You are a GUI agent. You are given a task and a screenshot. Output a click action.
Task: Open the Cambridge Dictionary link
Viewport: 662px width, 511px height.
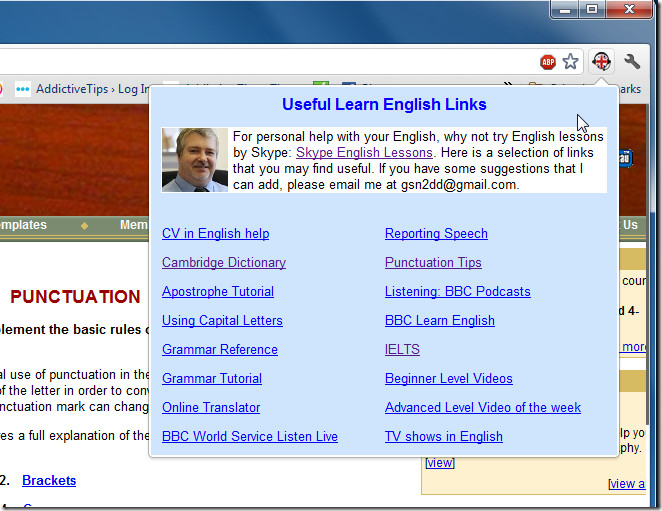pos(224,263)
